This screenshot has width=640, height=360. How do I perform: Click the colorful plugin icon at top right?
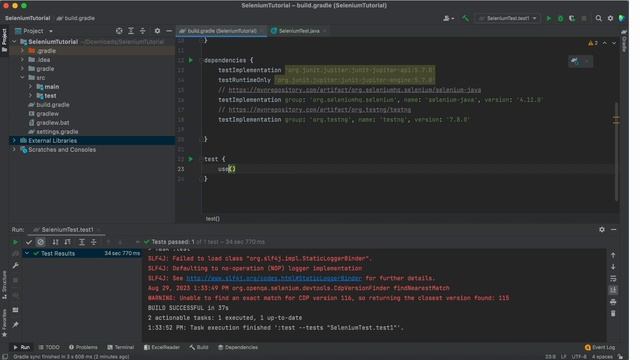pyautogui.click(x=622, y=18)
